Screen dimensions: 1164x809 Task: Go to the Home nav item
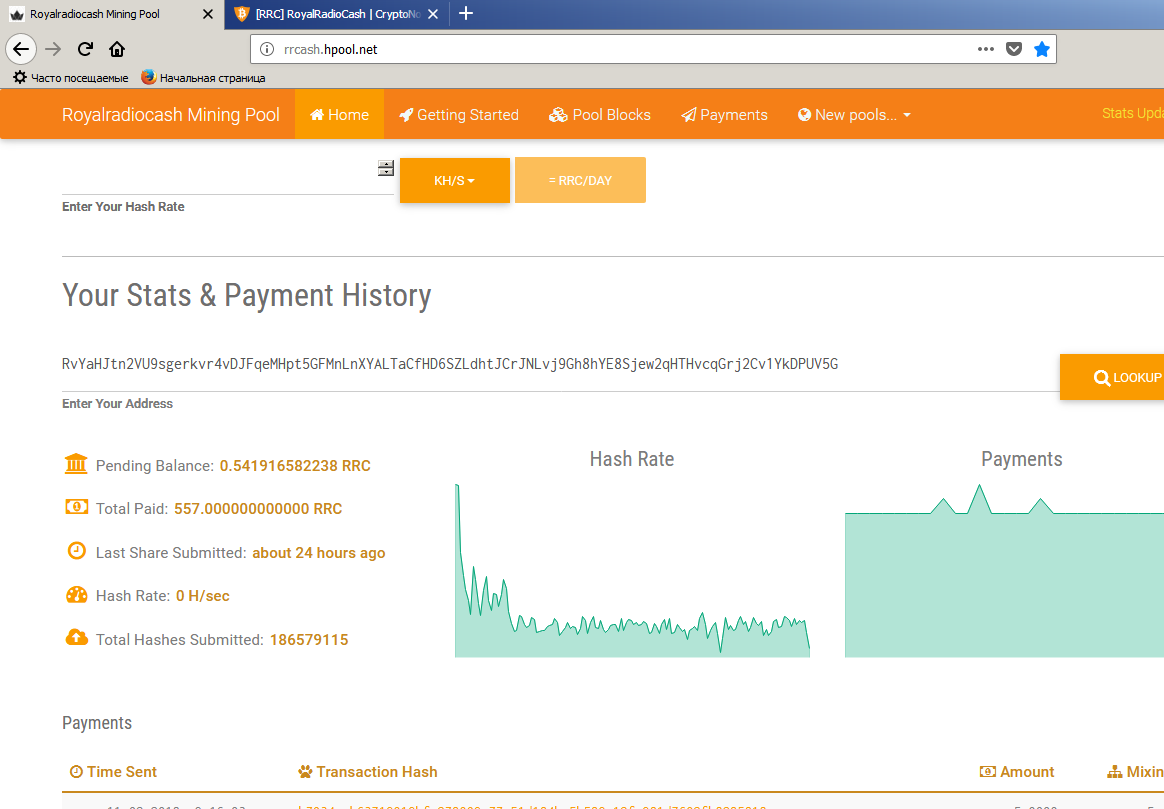point(339,114)
